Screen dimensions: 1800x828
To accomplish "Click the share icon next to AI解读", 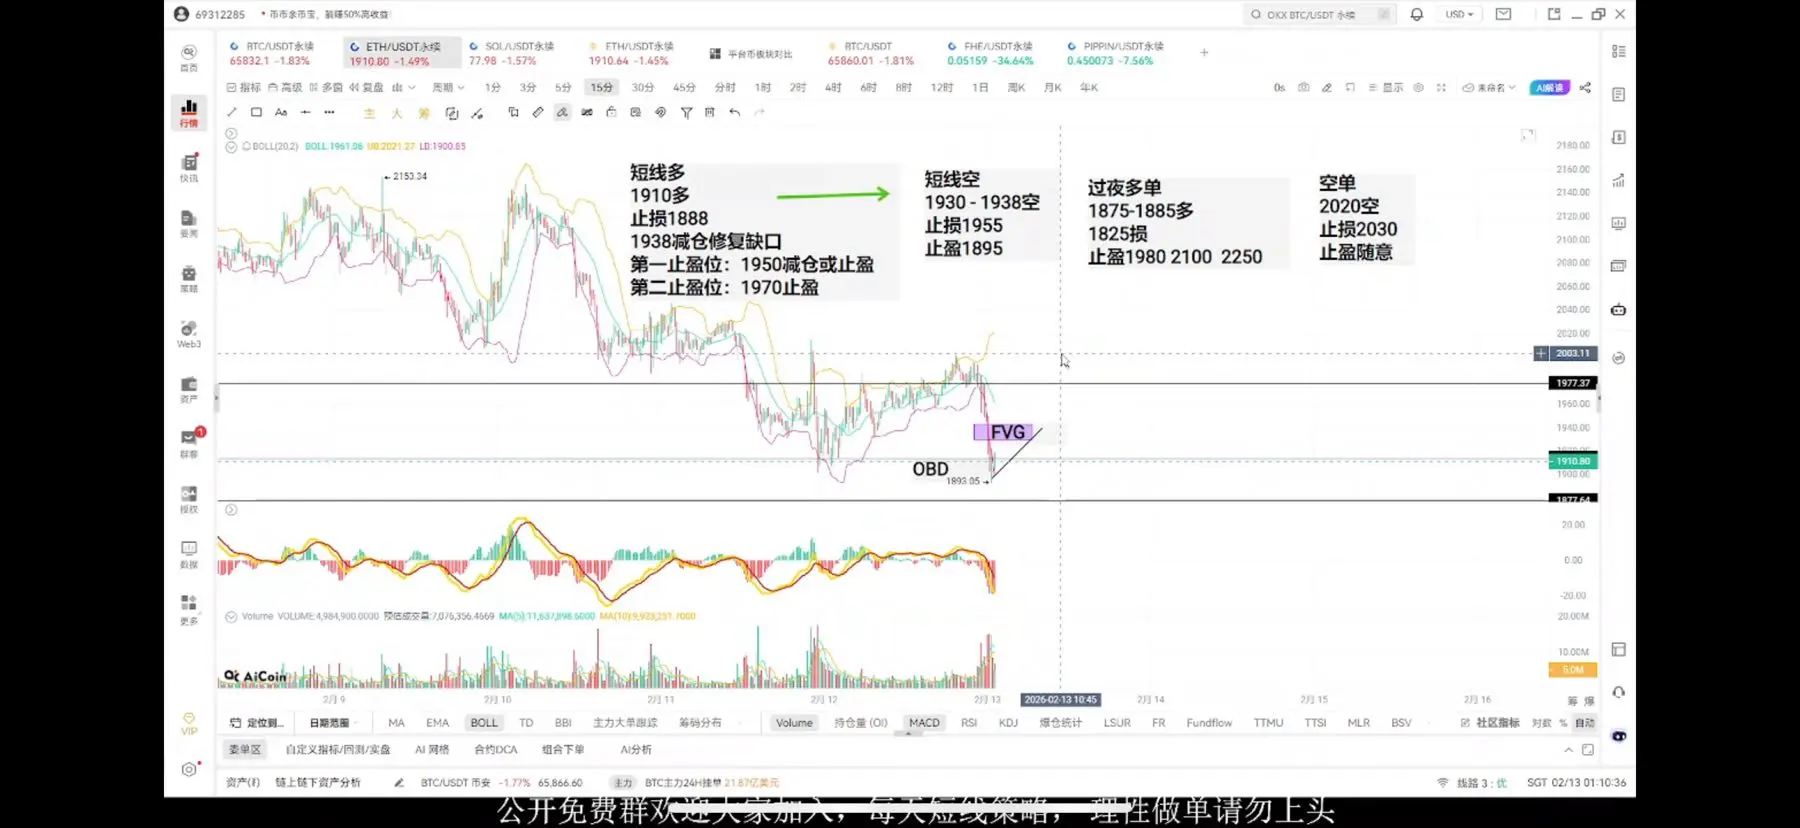I will [1585, 88].
